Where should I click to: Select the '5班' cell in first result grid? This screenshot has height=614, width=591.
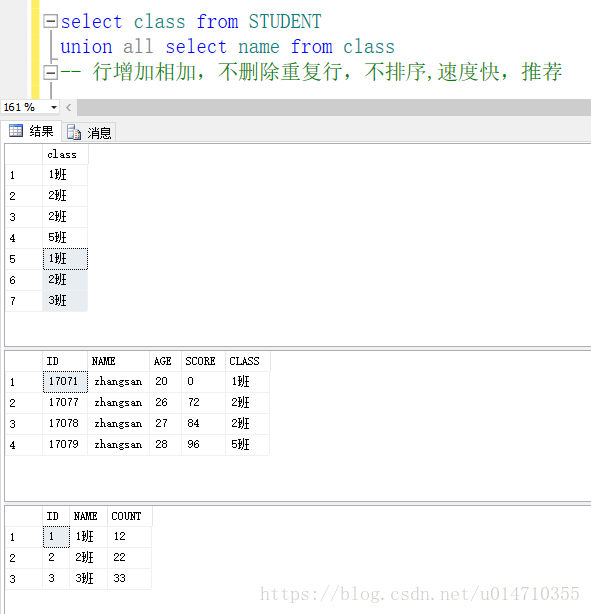coord(65,238)
